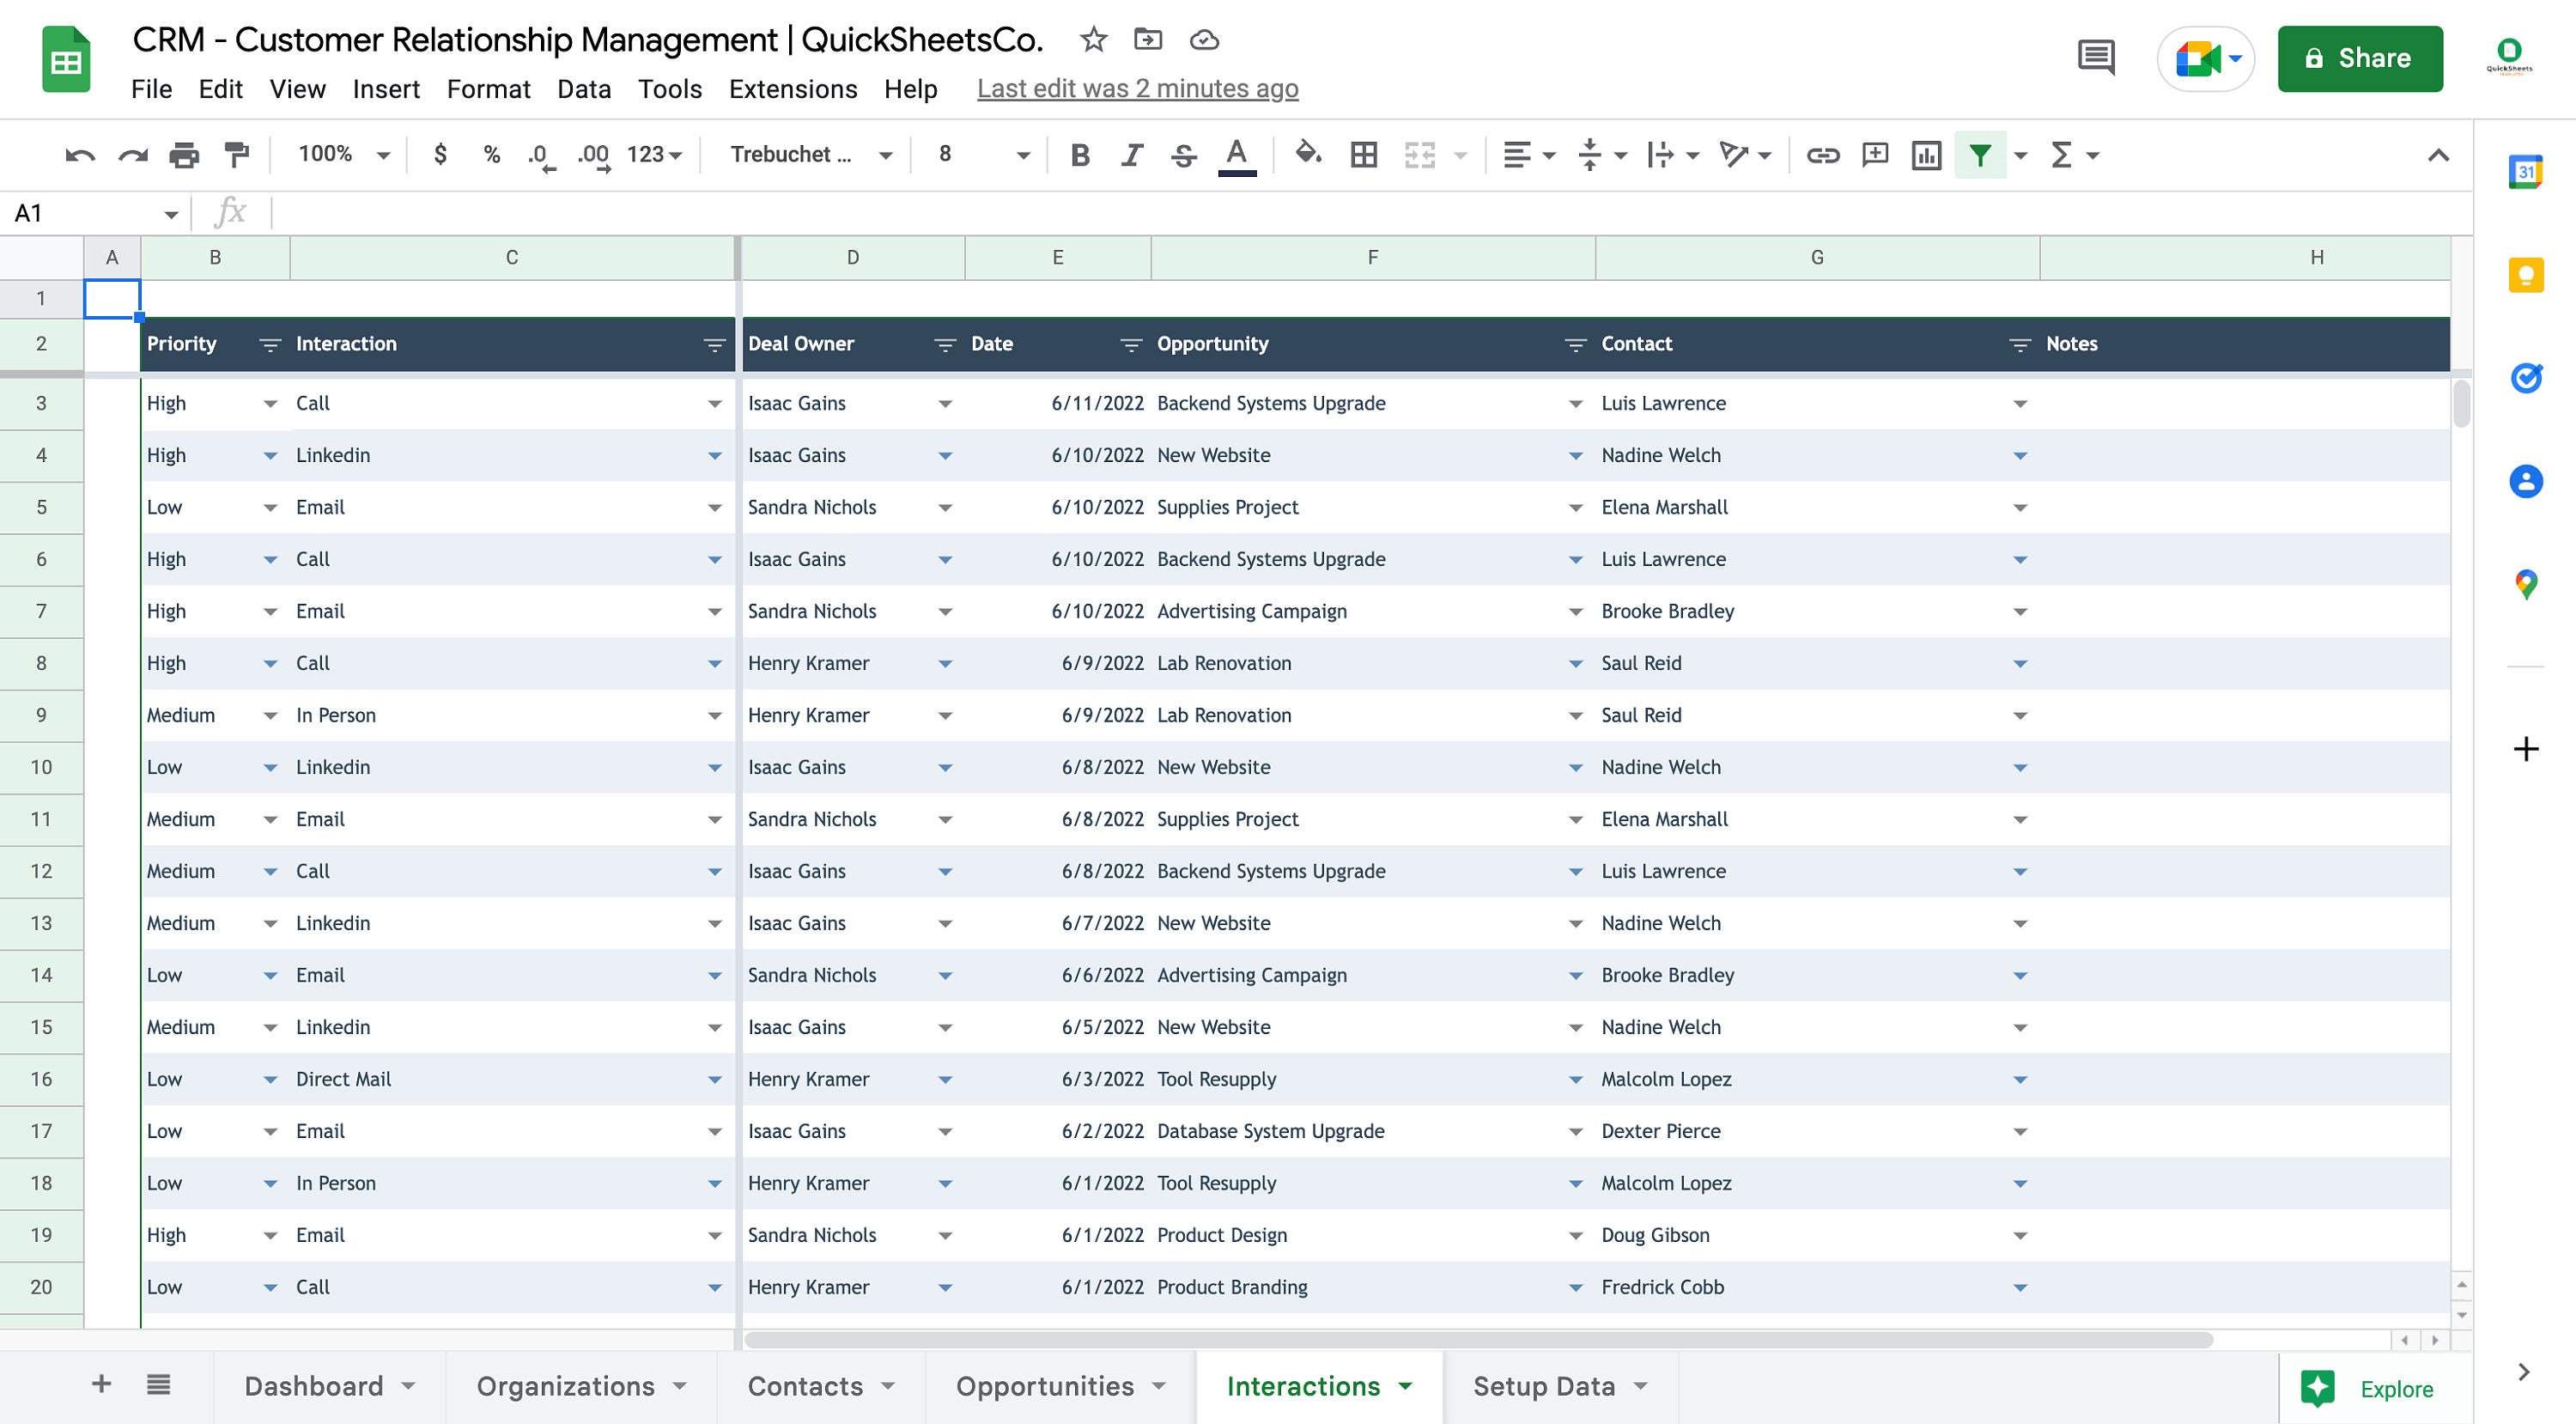This screenshot has height=1424, width=2576.
Task: Select the Undo icon
Action: pos(80,154)
